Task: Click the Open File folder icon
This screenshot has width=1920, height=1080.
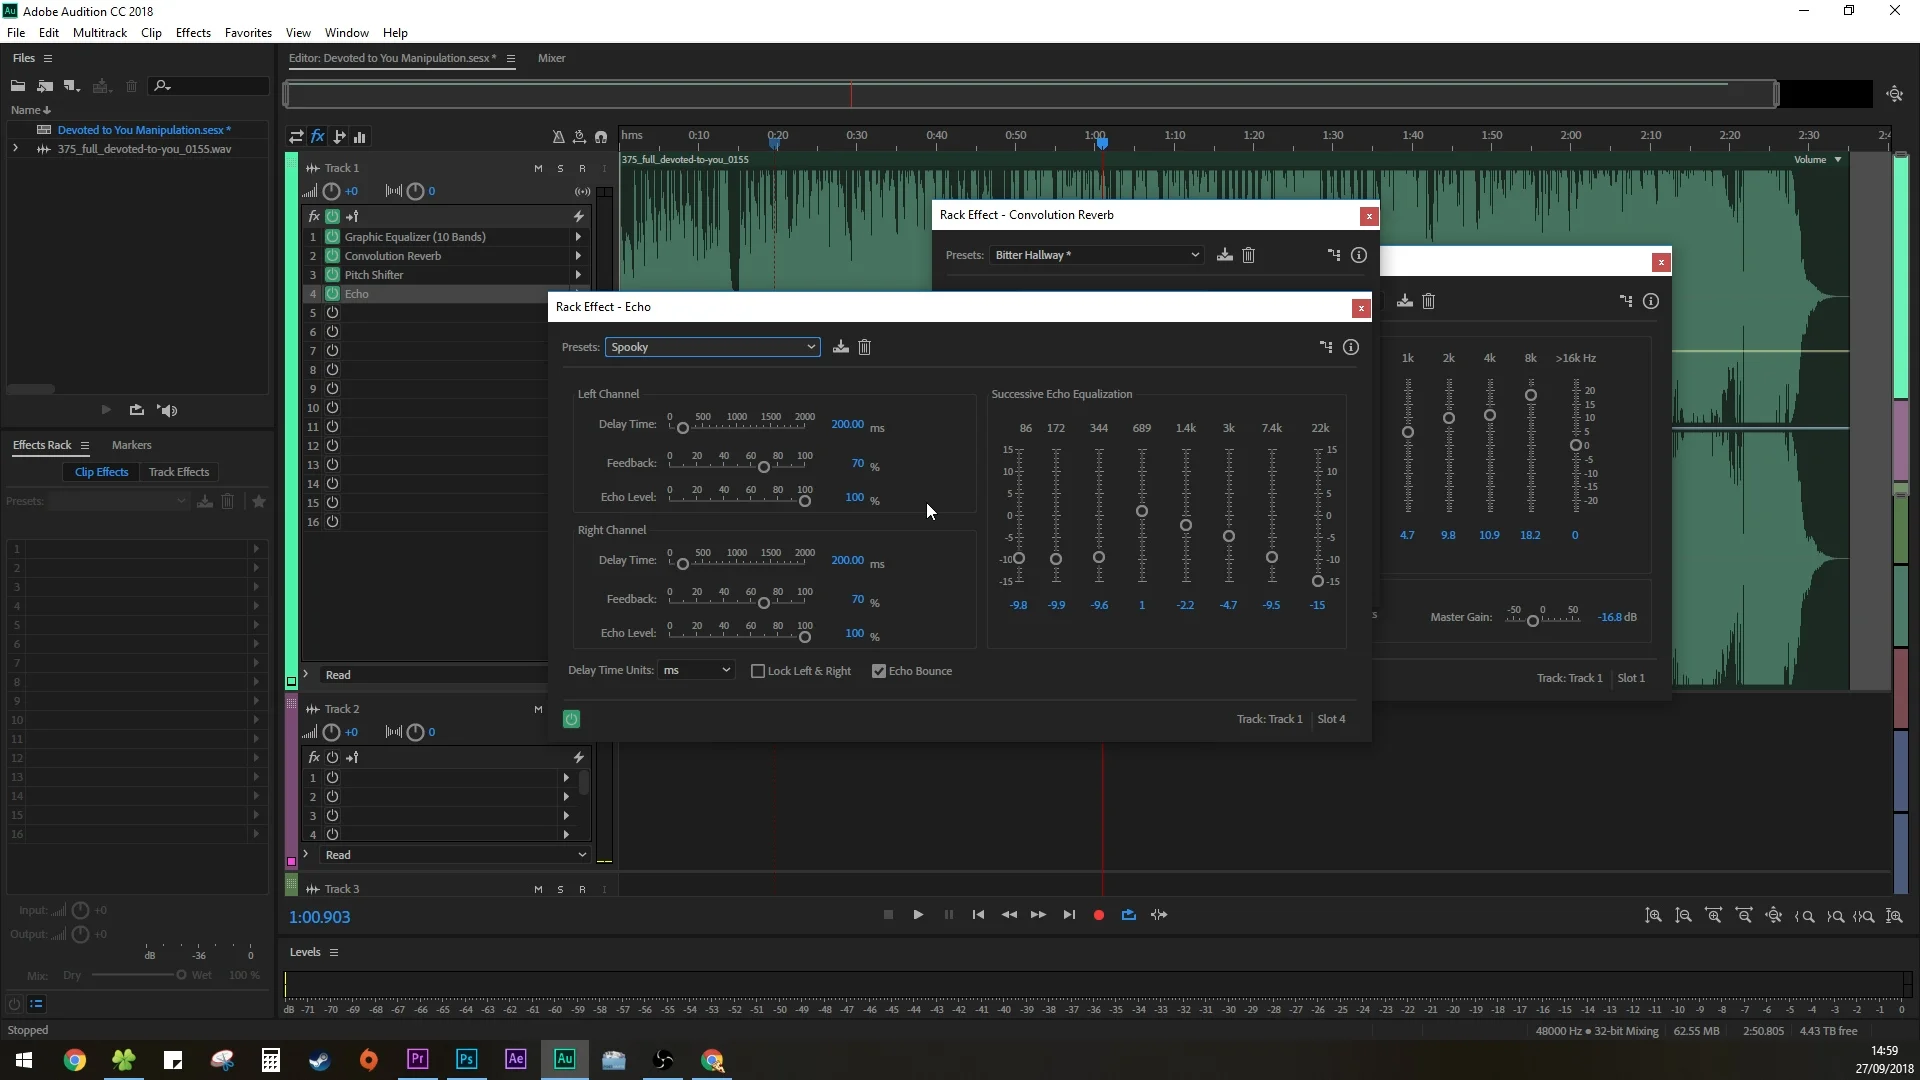Action: click(18, 86)
